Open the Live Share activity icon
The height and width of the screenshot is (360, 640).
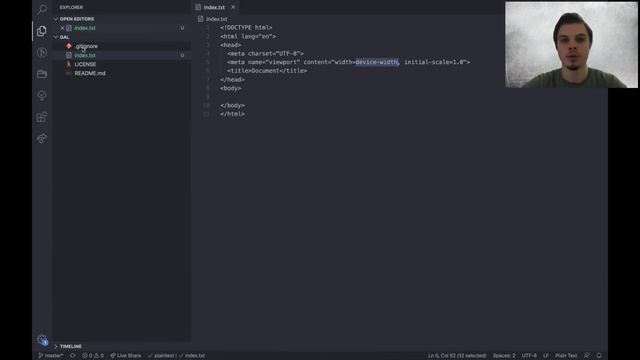click(42, 138)
